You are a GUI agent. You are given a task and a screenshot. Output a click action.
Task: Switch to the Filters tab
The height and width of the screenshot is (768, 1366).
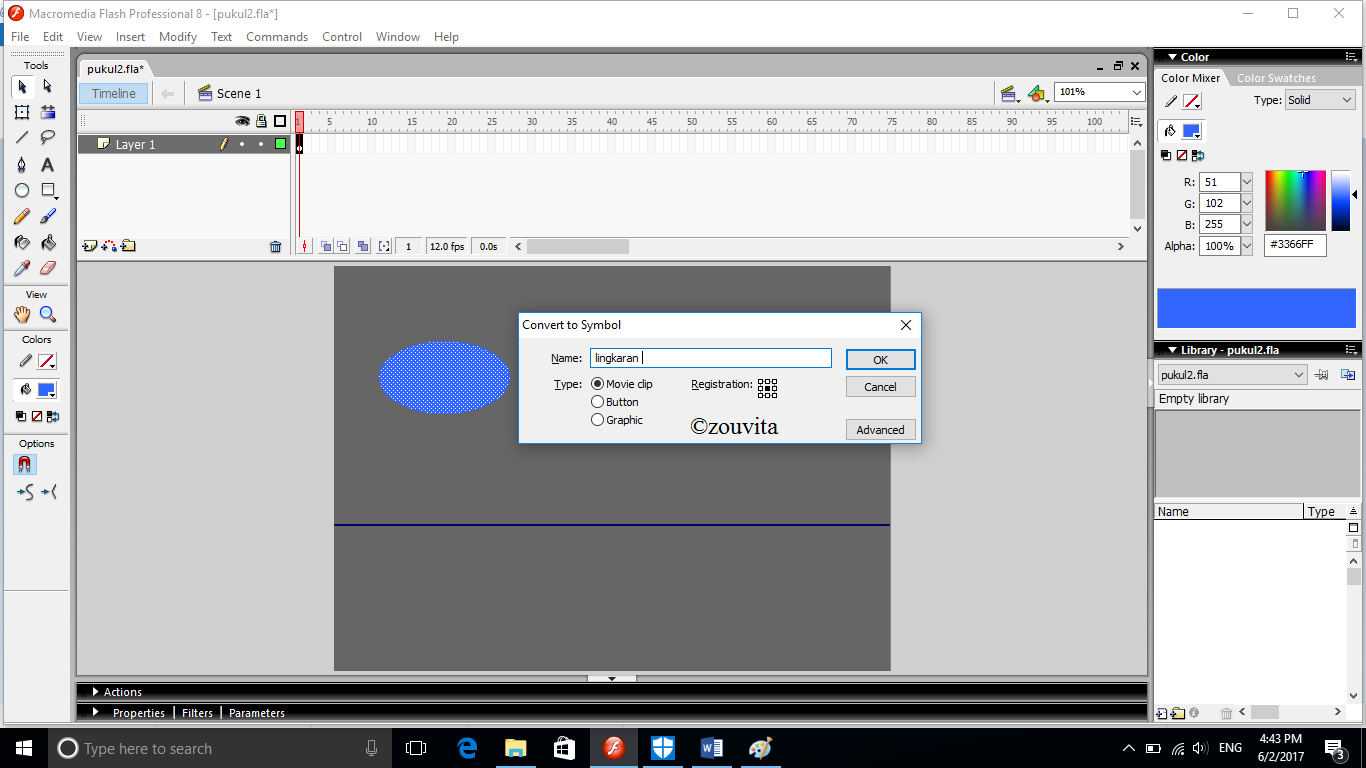[x=197, y=713]
